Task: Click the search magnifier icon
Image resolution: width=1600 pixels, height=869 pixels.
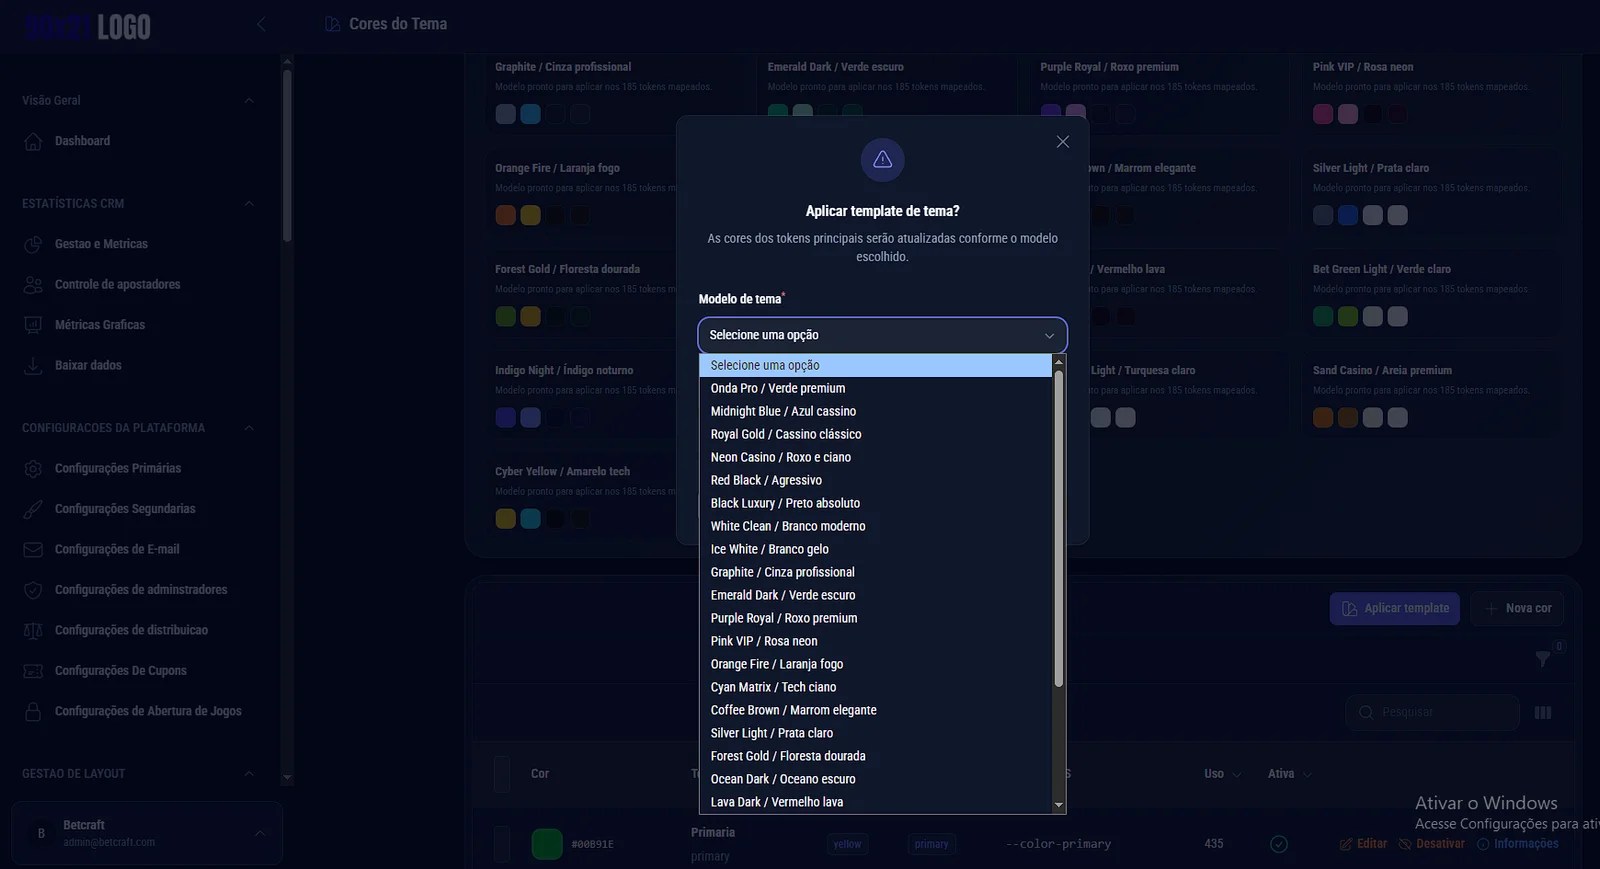Action: (x=1366, y=712)
